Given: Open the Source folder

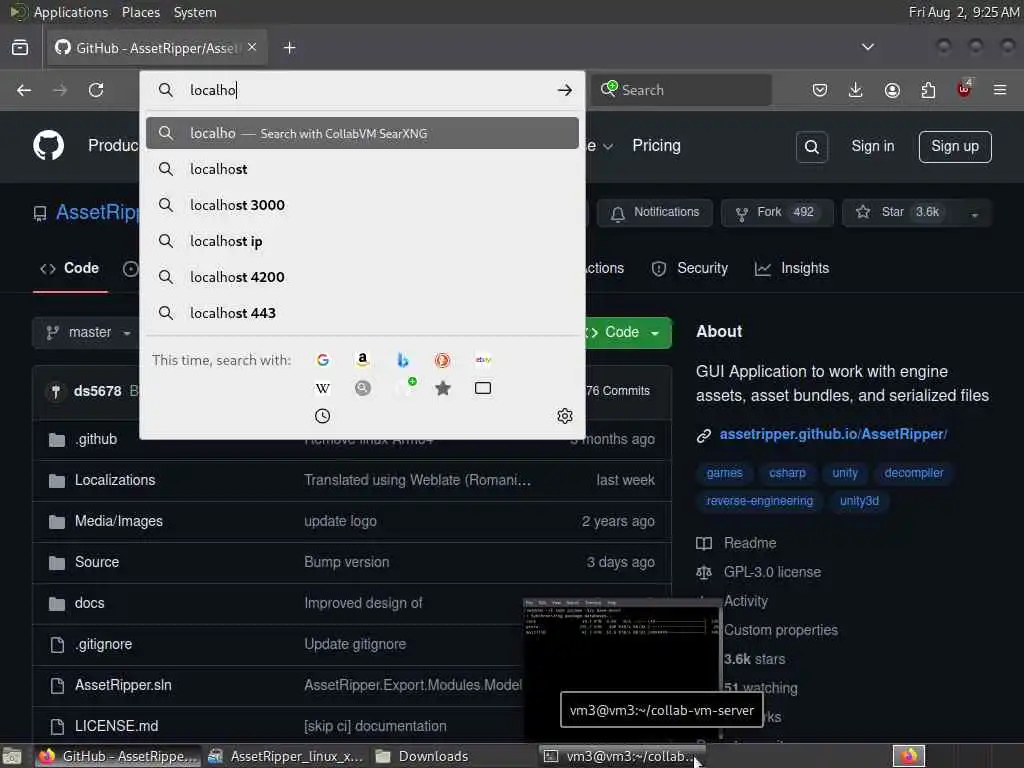Looking at the screenshot, I should (x=97, y=562).
